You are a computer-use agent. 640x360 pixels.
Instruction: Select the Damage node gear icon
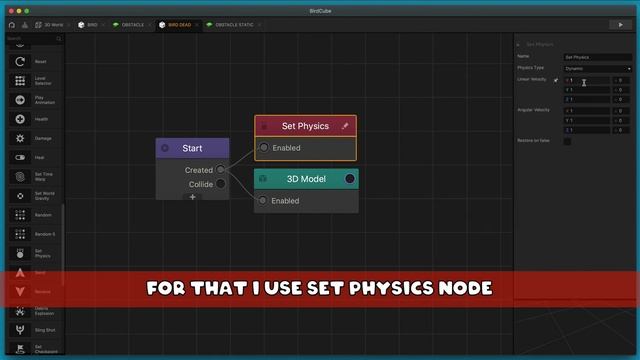coord(20,138)
